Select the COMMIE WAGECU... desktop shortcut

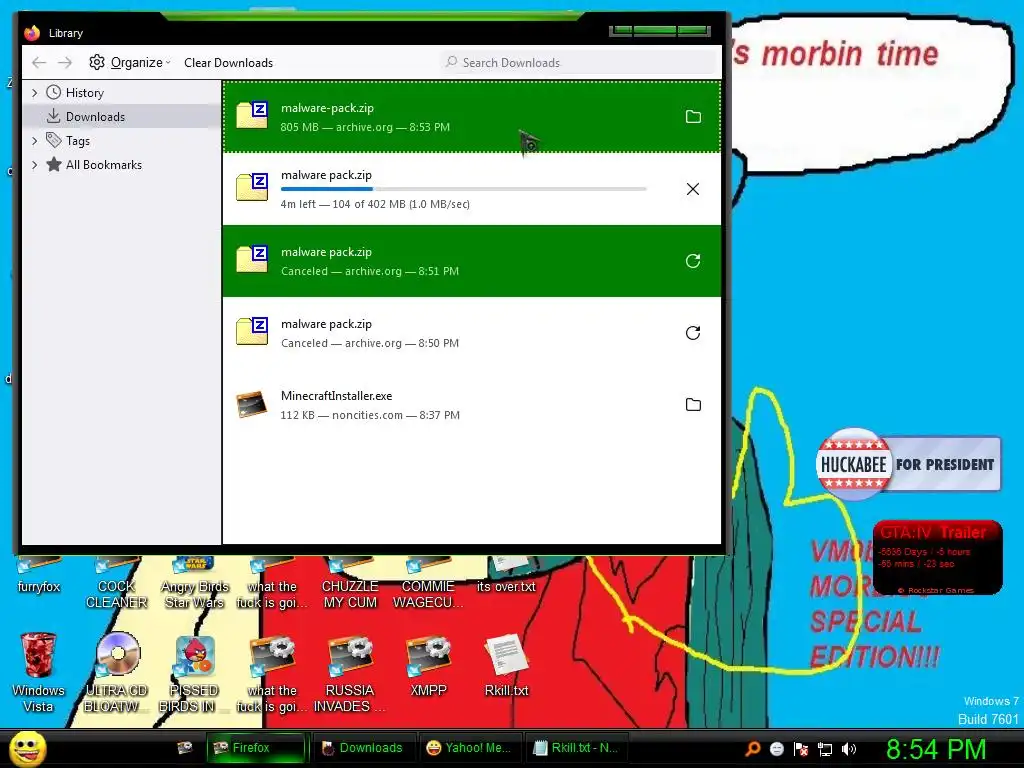(428, 584)
